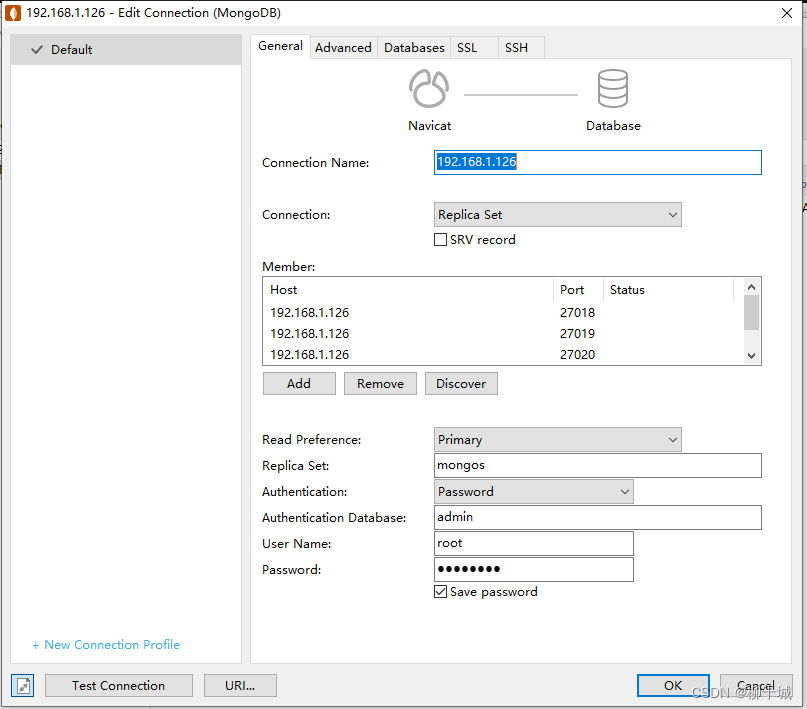Click the URI... button
This screenshot has width=807, height=709.
point(240,685)
